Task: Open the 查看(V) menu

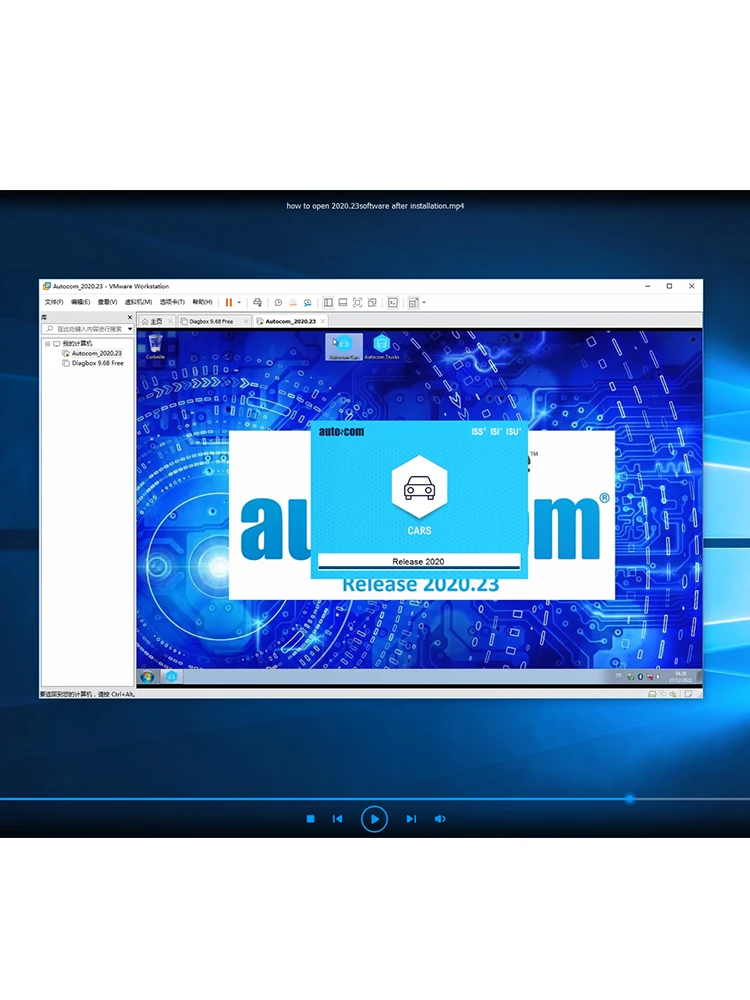Action: [107, 302]
